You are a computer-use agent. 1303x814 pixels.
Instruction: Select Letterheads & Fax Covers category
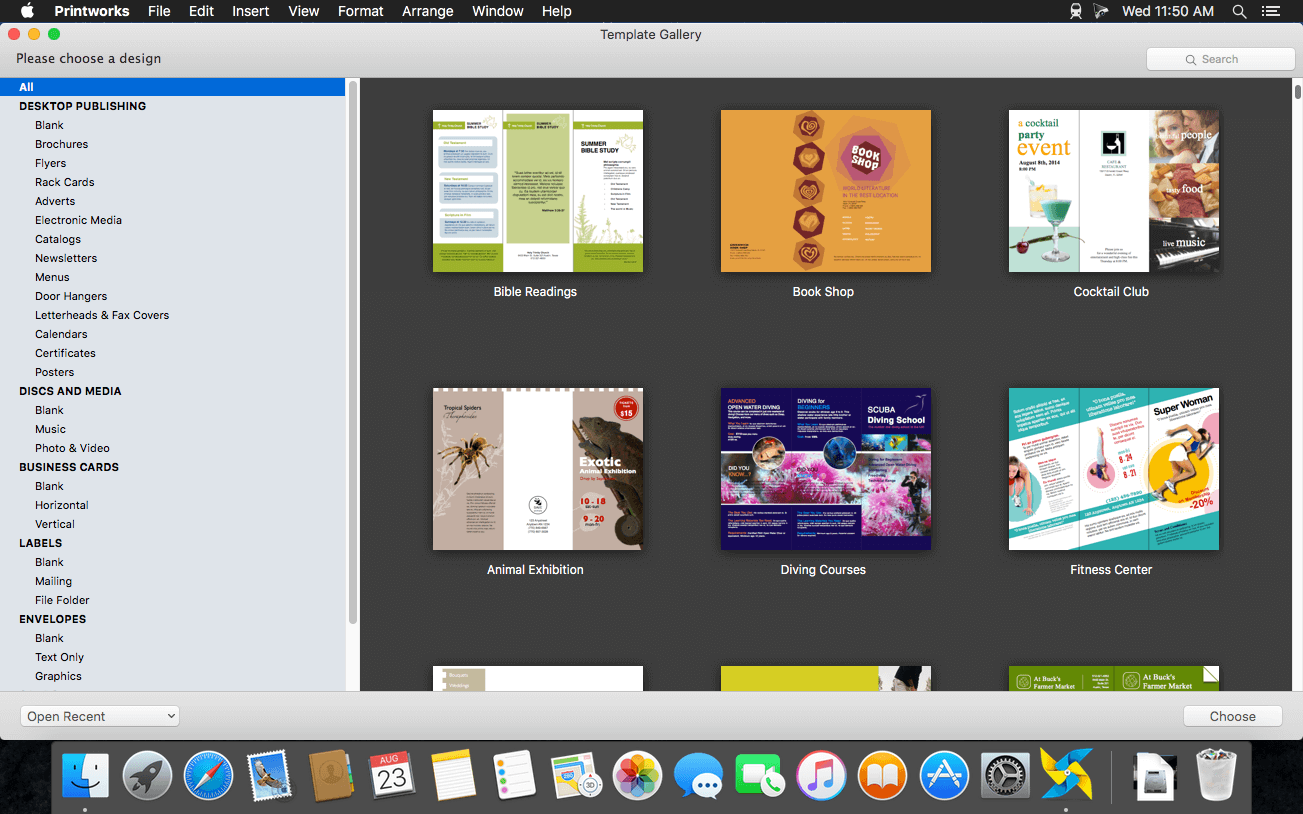(x=102, y=315)
